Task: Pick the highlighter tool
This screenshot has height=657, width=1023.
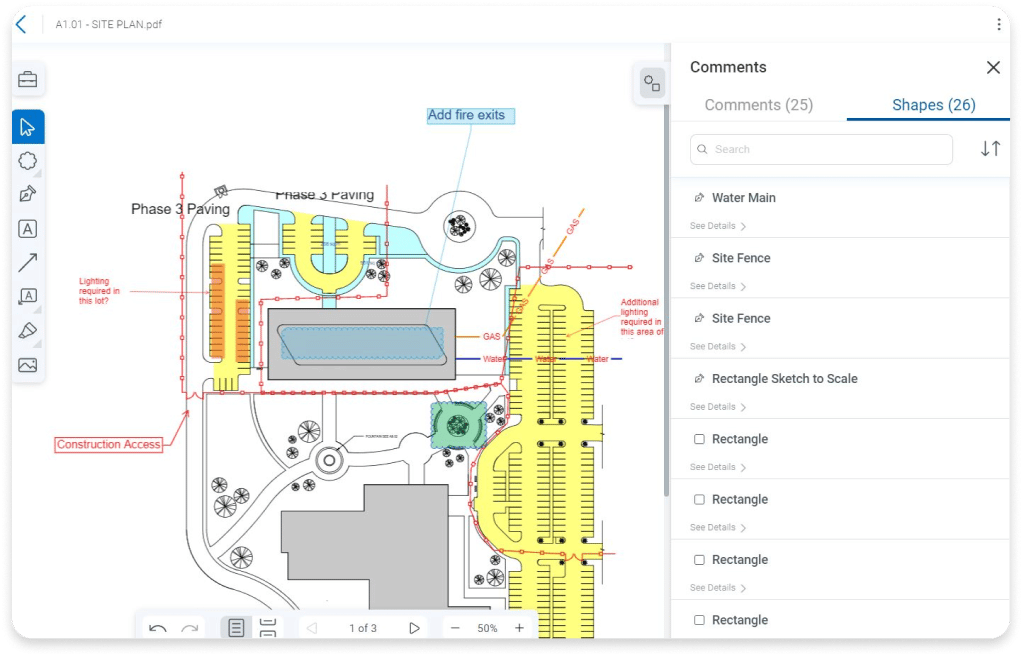Action: pos(28,331)
